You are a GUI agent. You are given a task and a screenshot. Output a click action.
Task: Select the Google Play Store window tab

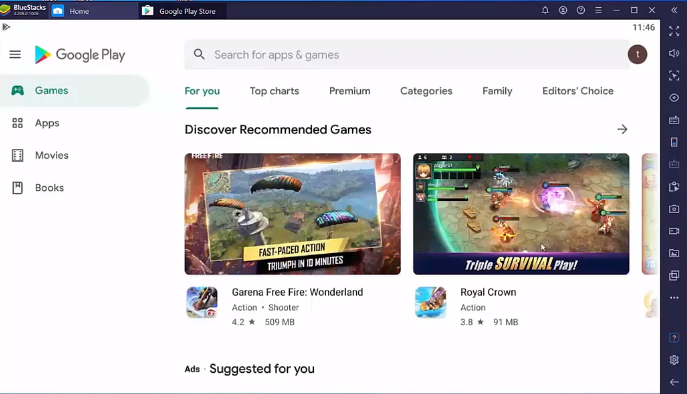182,11
